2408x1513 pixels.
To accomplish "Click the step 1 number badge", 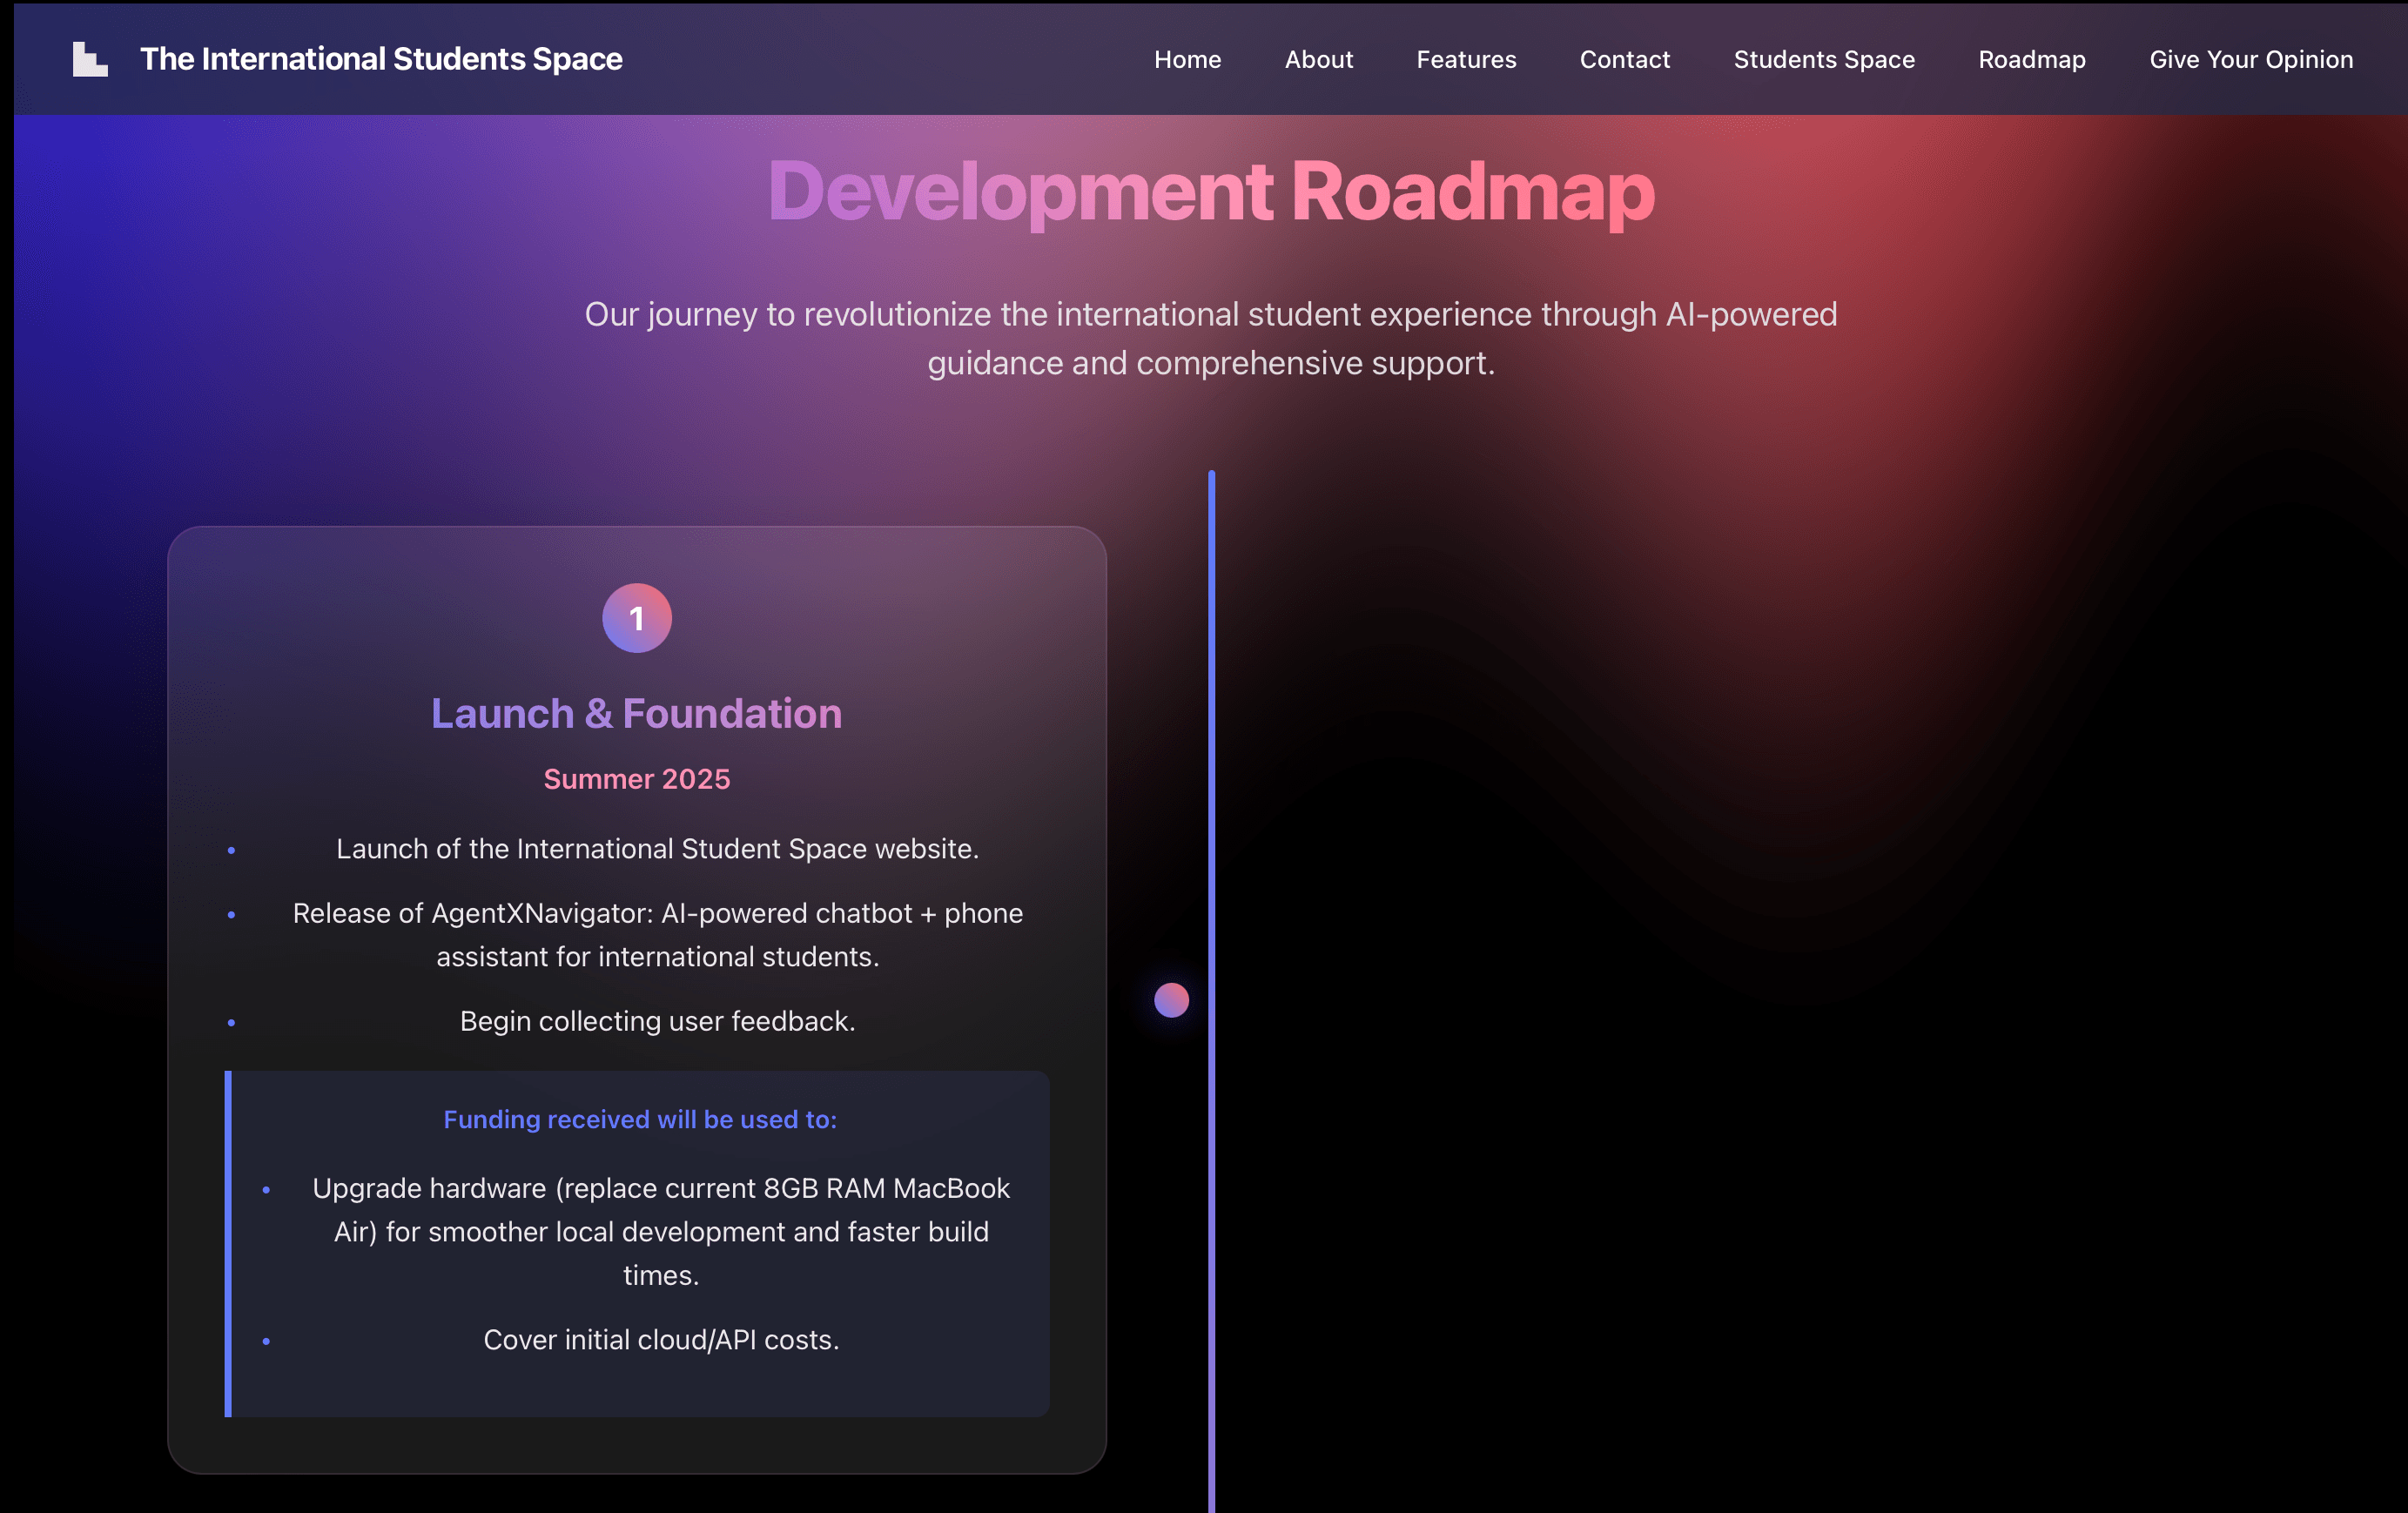I will coord(637,618).
